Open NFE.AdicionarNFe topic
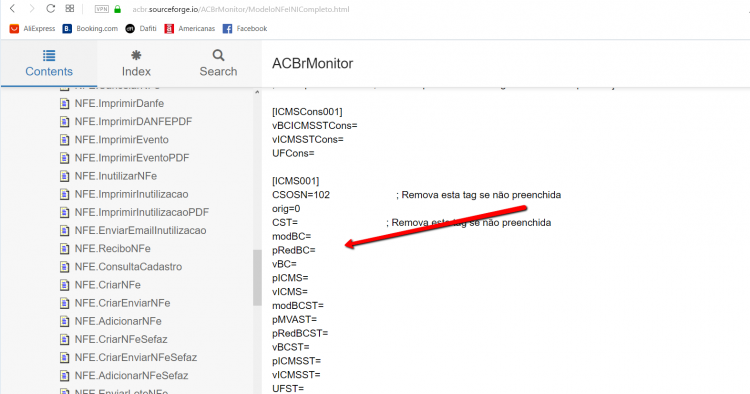 tap(118, 321)
